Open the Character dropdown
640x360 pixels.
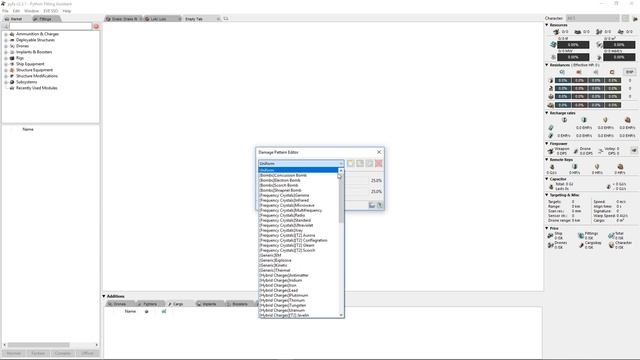pos(592,18)
